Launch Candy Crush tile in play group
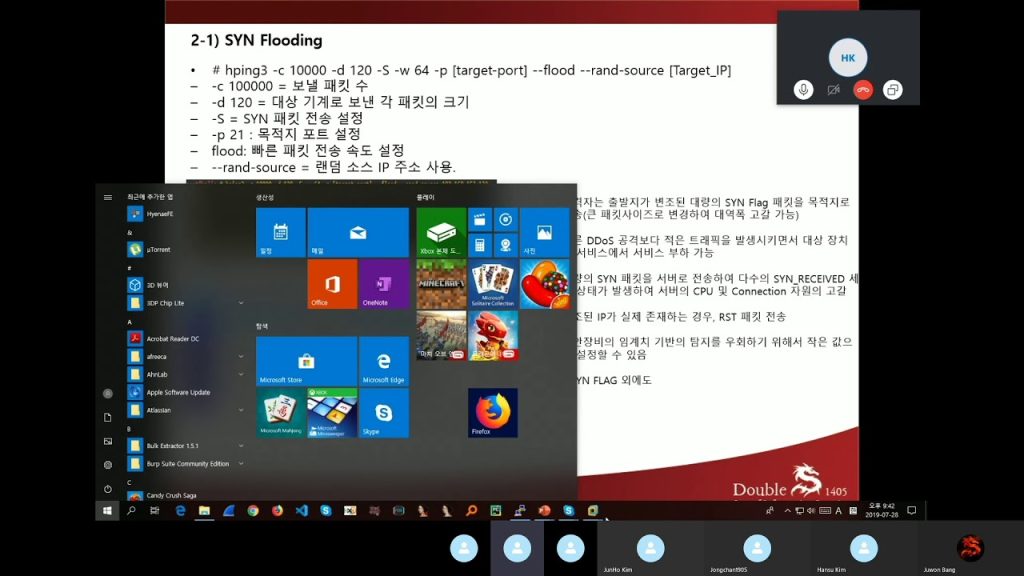 pyautogui.click(x=544, y=284)
